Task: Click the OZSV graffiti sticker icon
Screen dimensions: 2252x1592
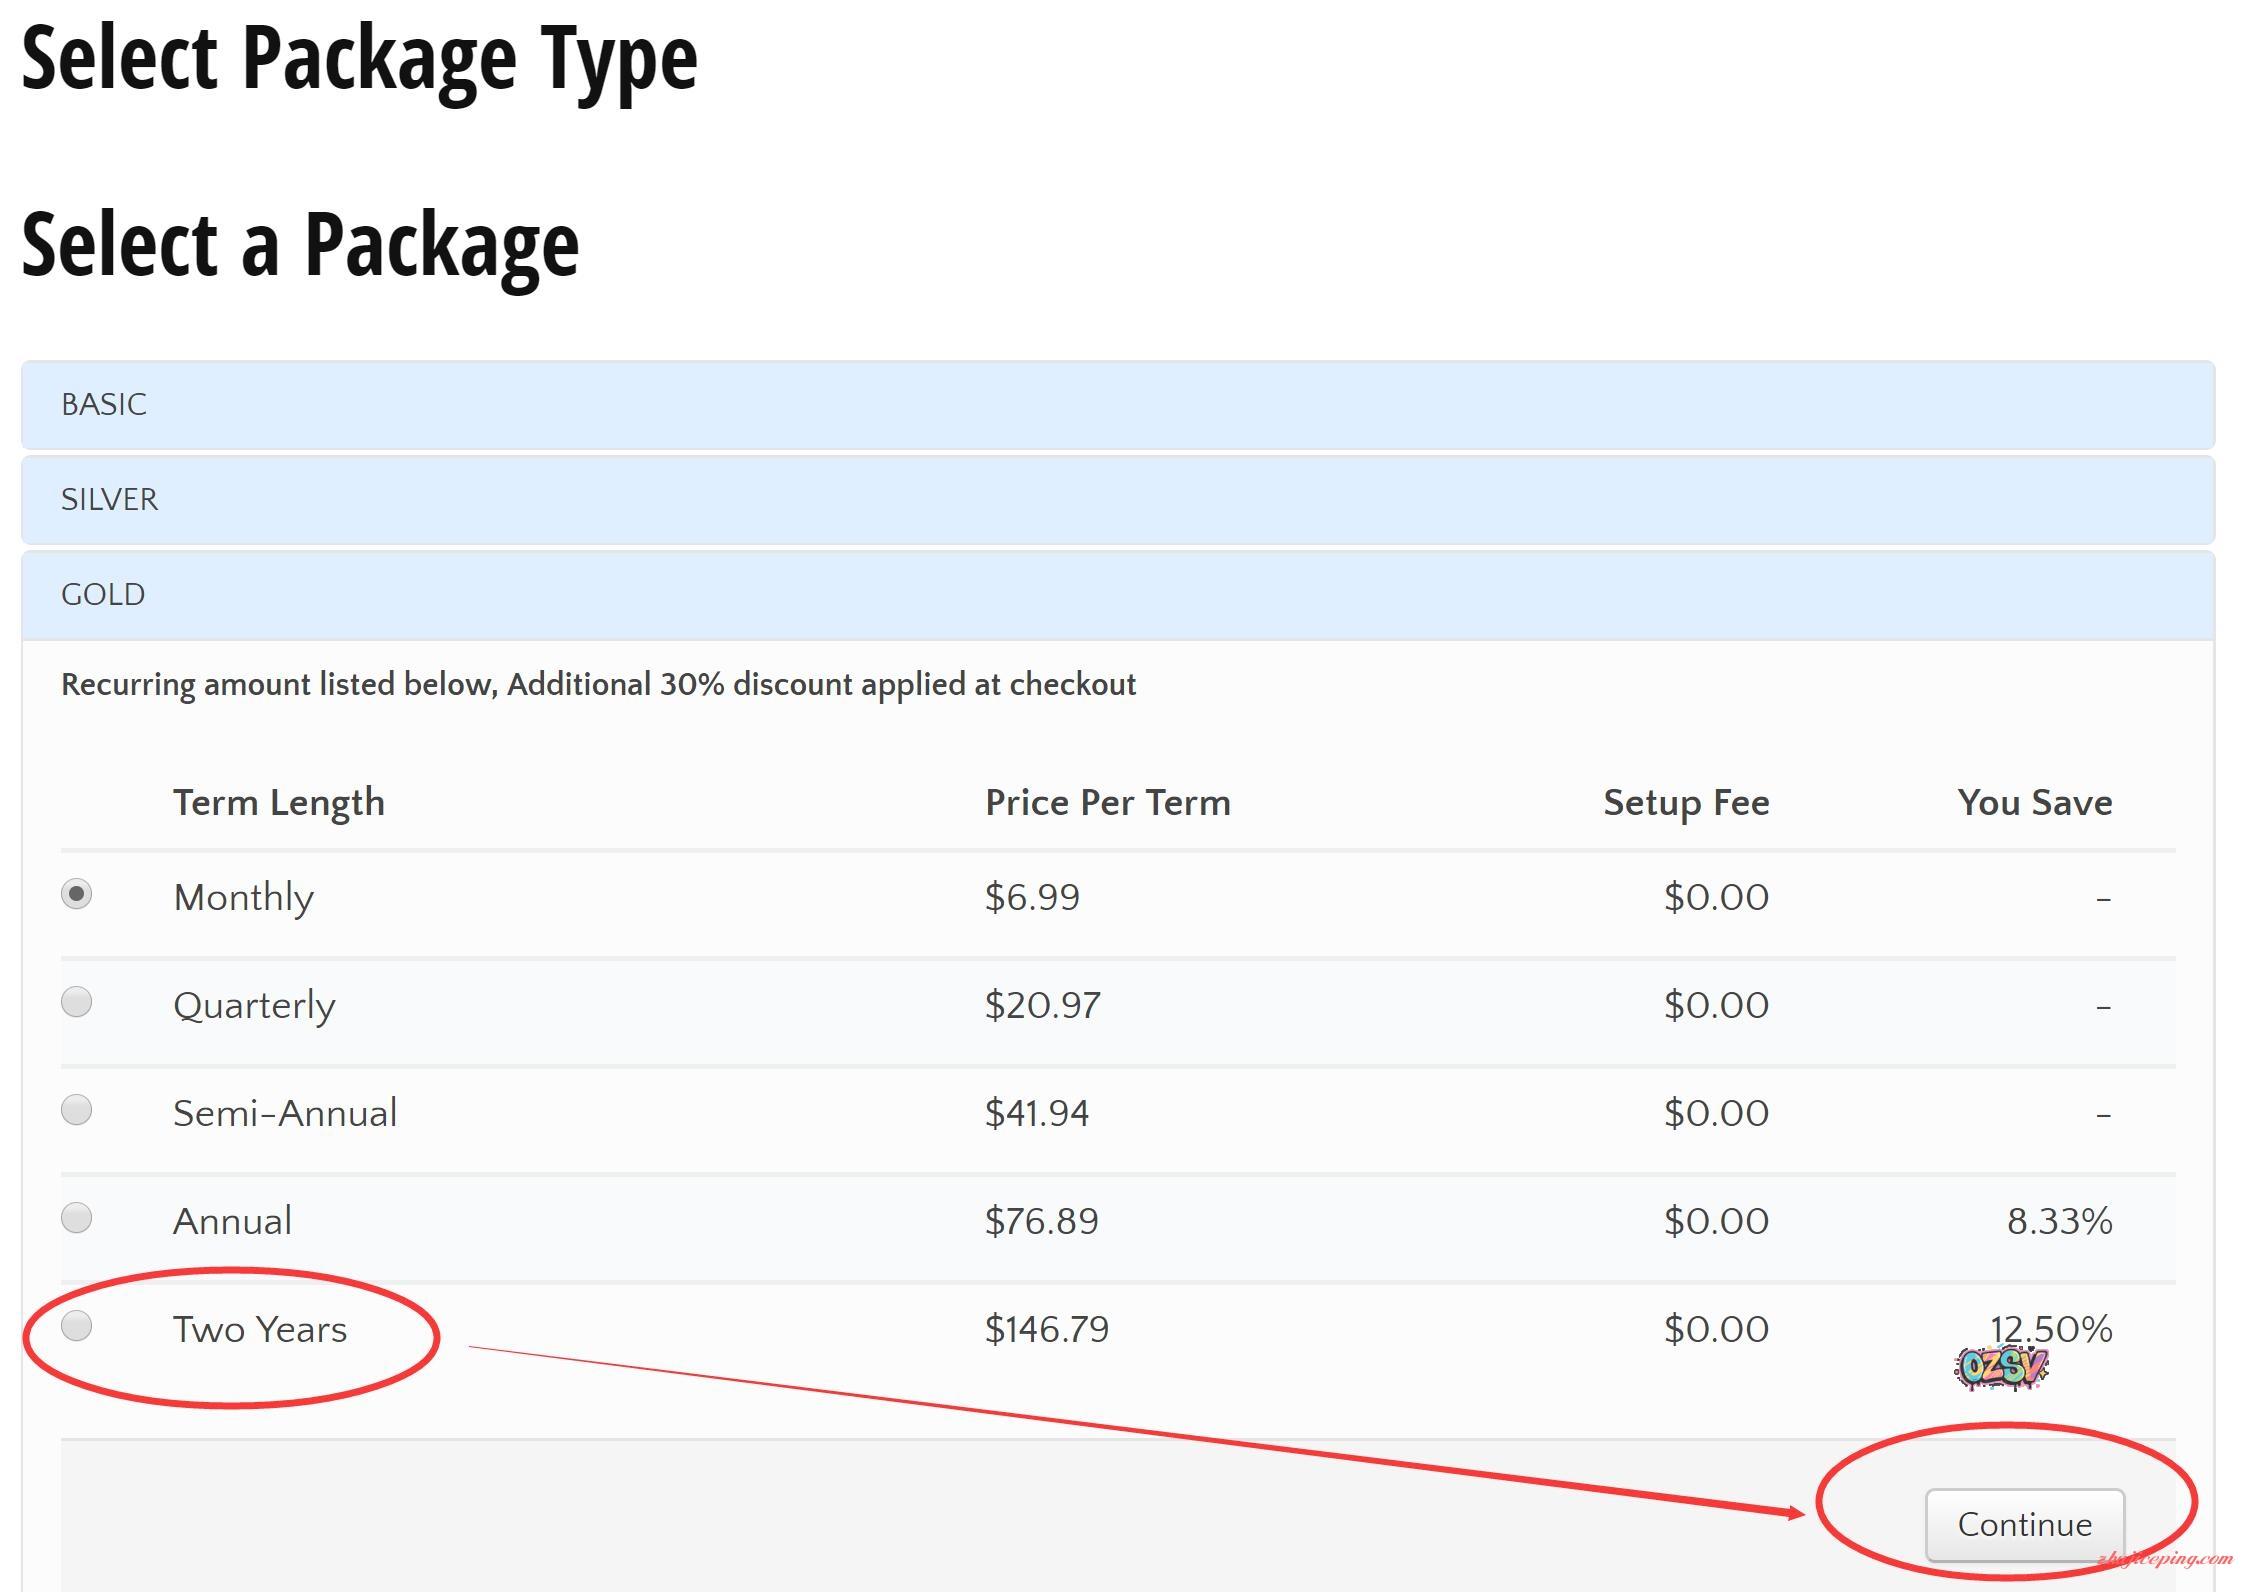Action: (x=2001, y=1367)
